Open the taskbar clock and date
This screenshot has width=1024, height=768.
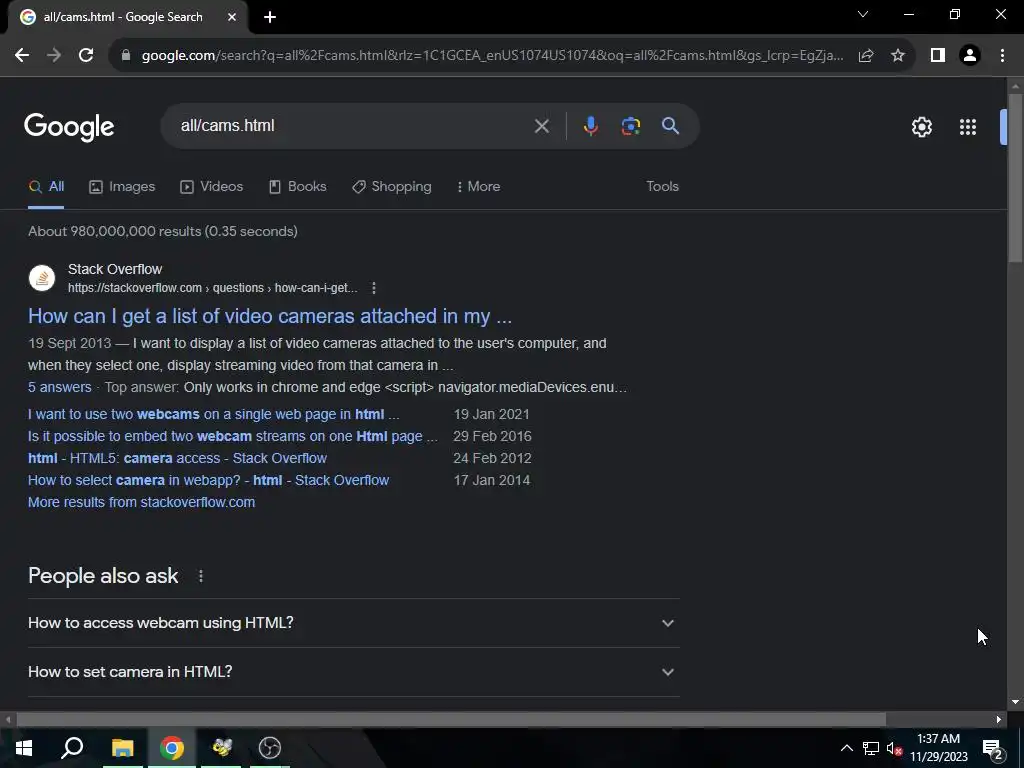coord(938,748)
